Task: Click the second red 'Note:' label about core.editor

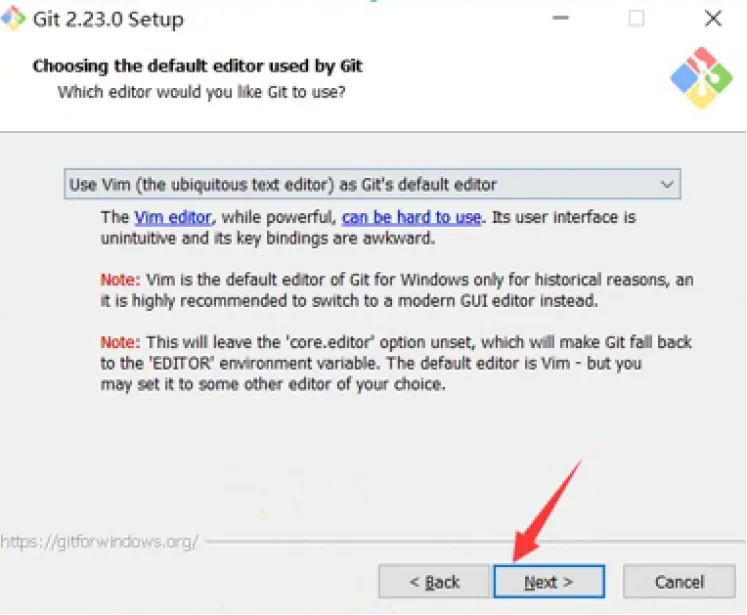Action: tap(120, 342)
